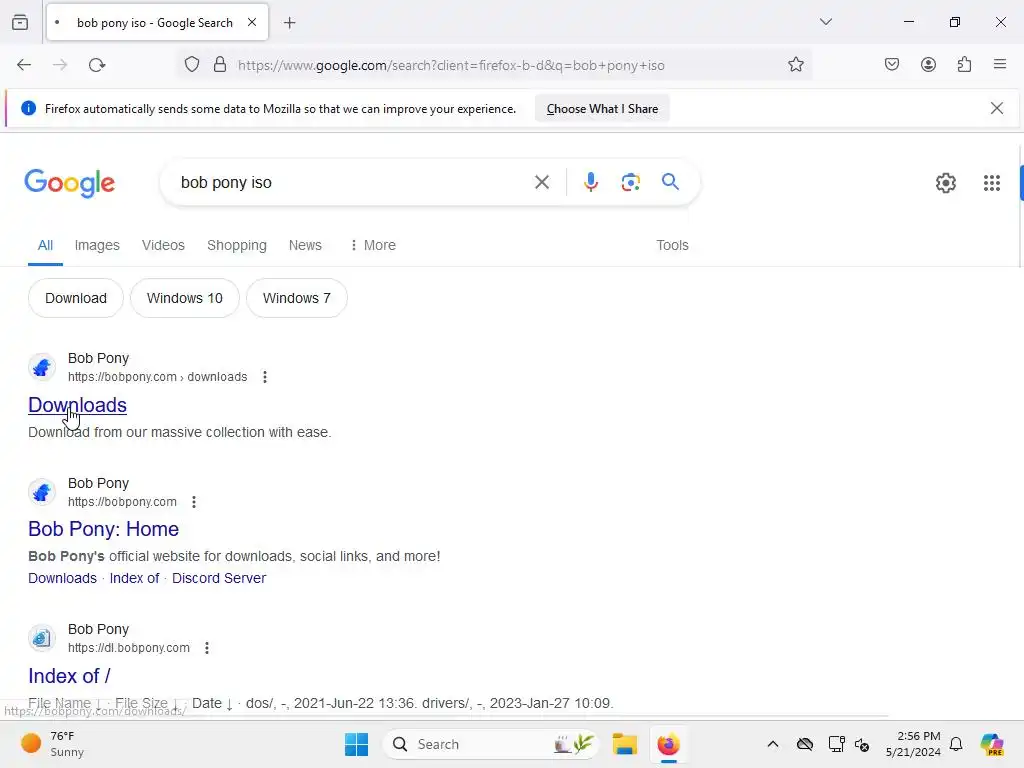Reload the current page
This screenshot has width=1024, height=768.
tap(97, 65)
